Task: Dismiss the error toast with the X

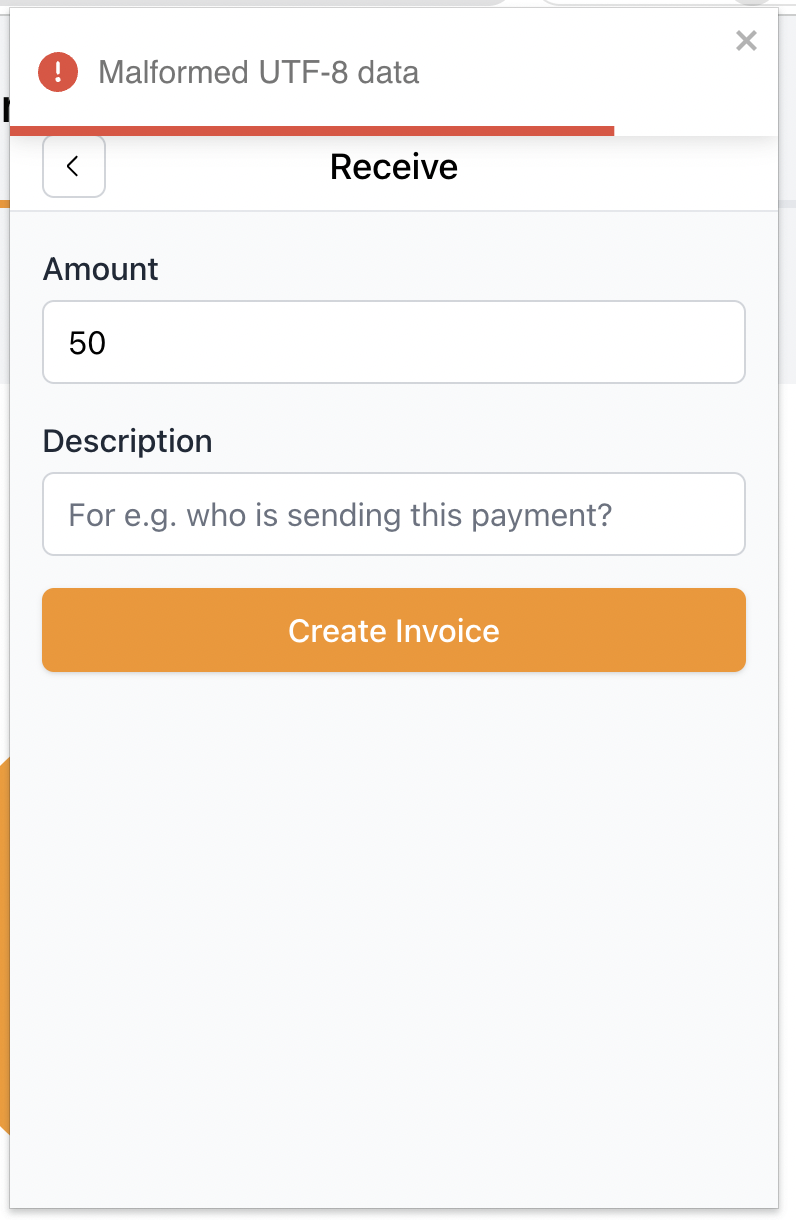Action: point(746,41)
